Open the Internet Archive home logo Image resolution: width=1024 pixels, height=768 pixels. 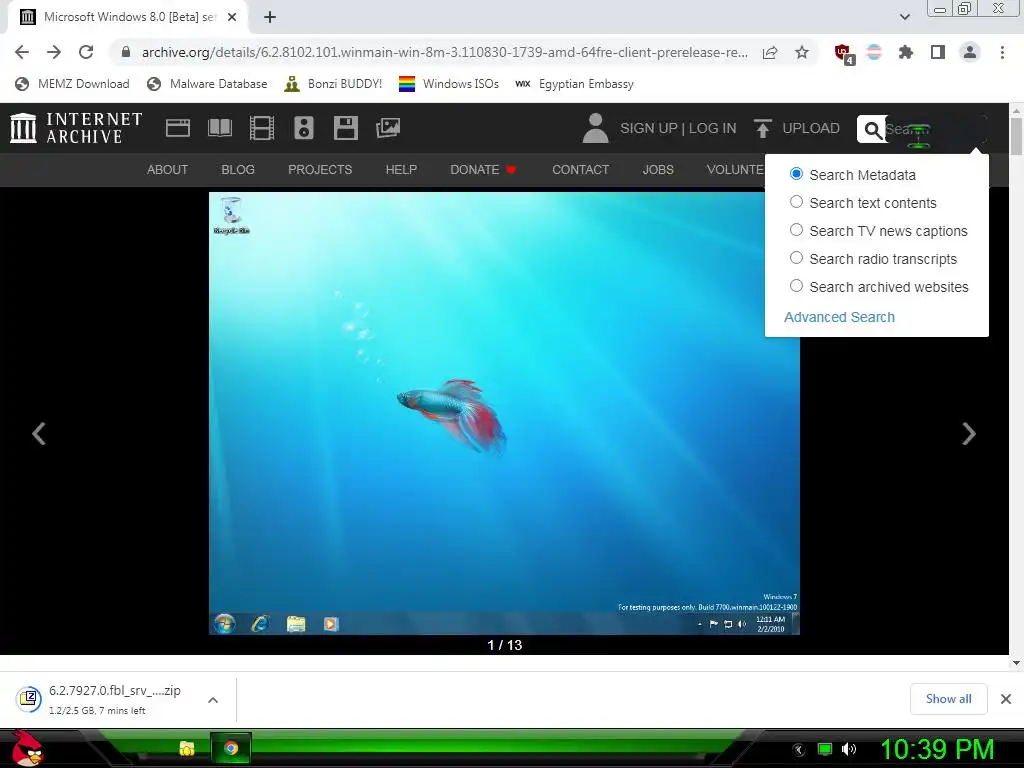point(76,128)
